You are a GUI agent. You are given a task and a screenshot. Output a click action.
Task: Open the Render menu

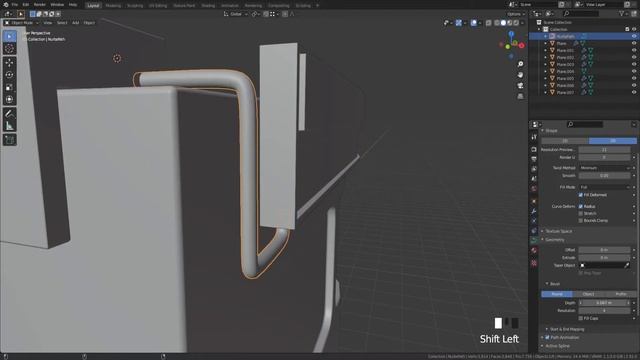[x=40, y=5]
